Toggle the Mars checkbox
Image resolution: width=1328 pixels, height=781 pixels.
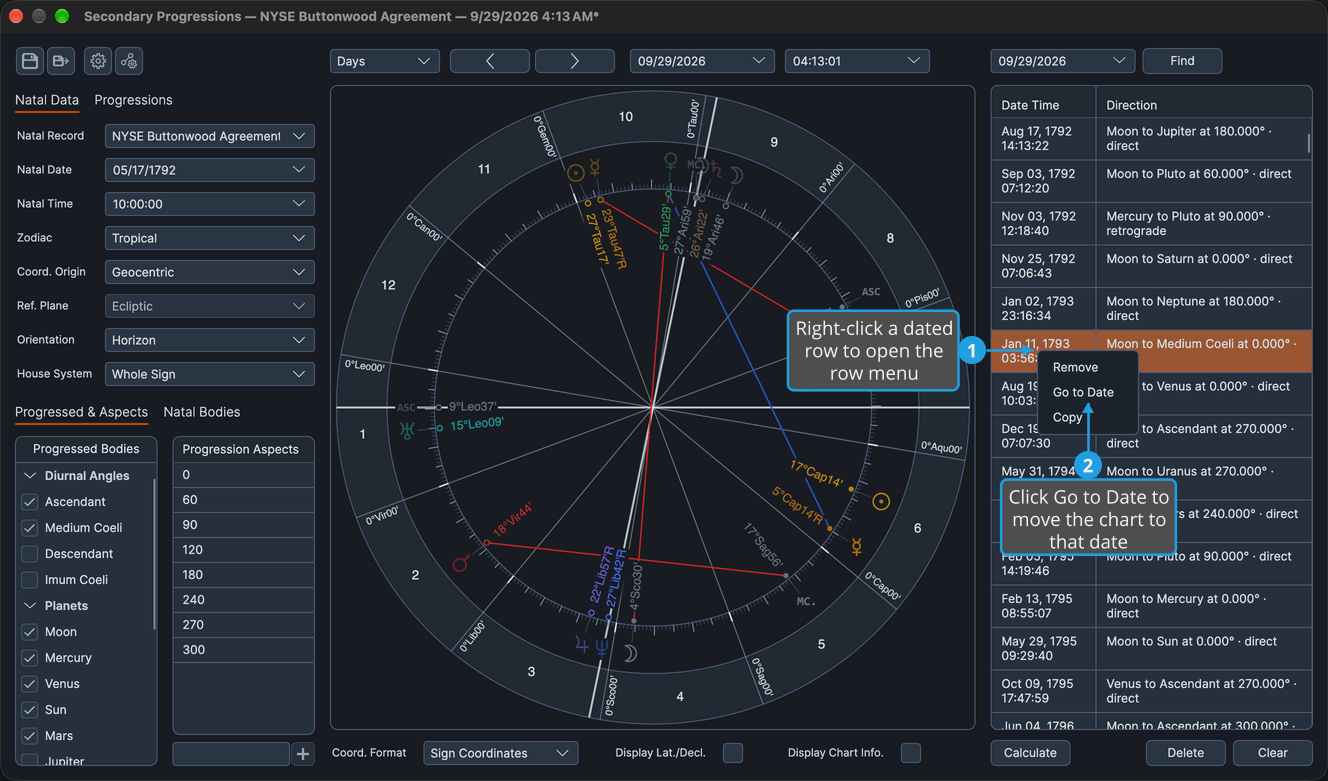[x=30, y=736]
